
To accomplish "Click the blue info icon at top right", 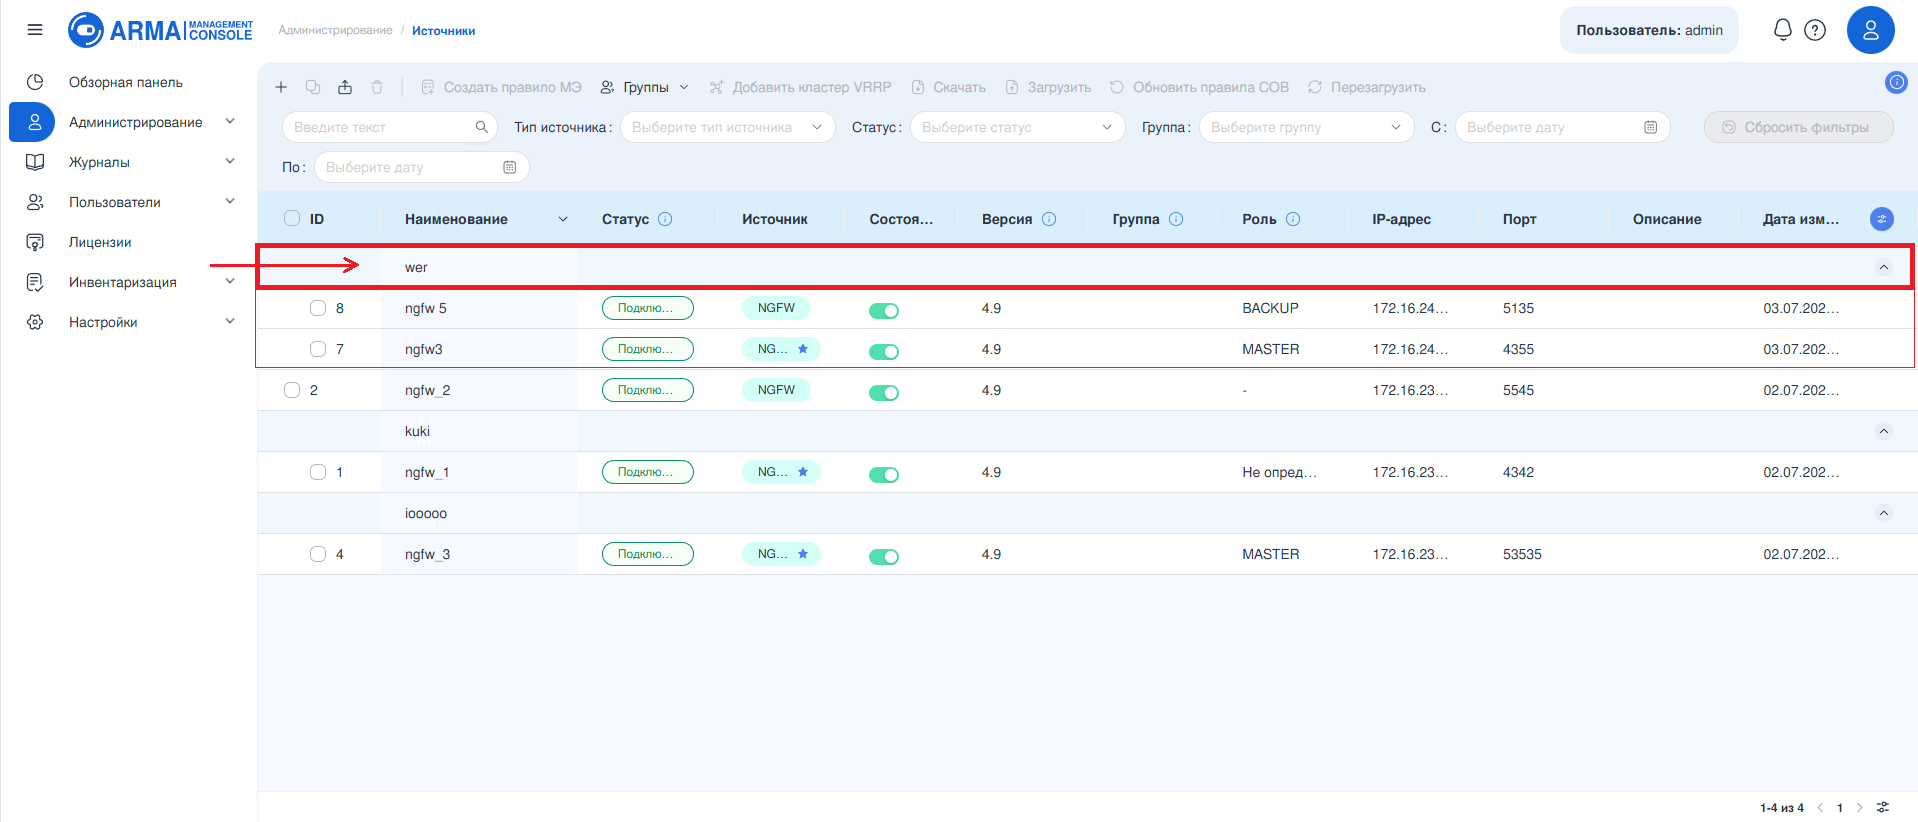I will [1896, 82].
